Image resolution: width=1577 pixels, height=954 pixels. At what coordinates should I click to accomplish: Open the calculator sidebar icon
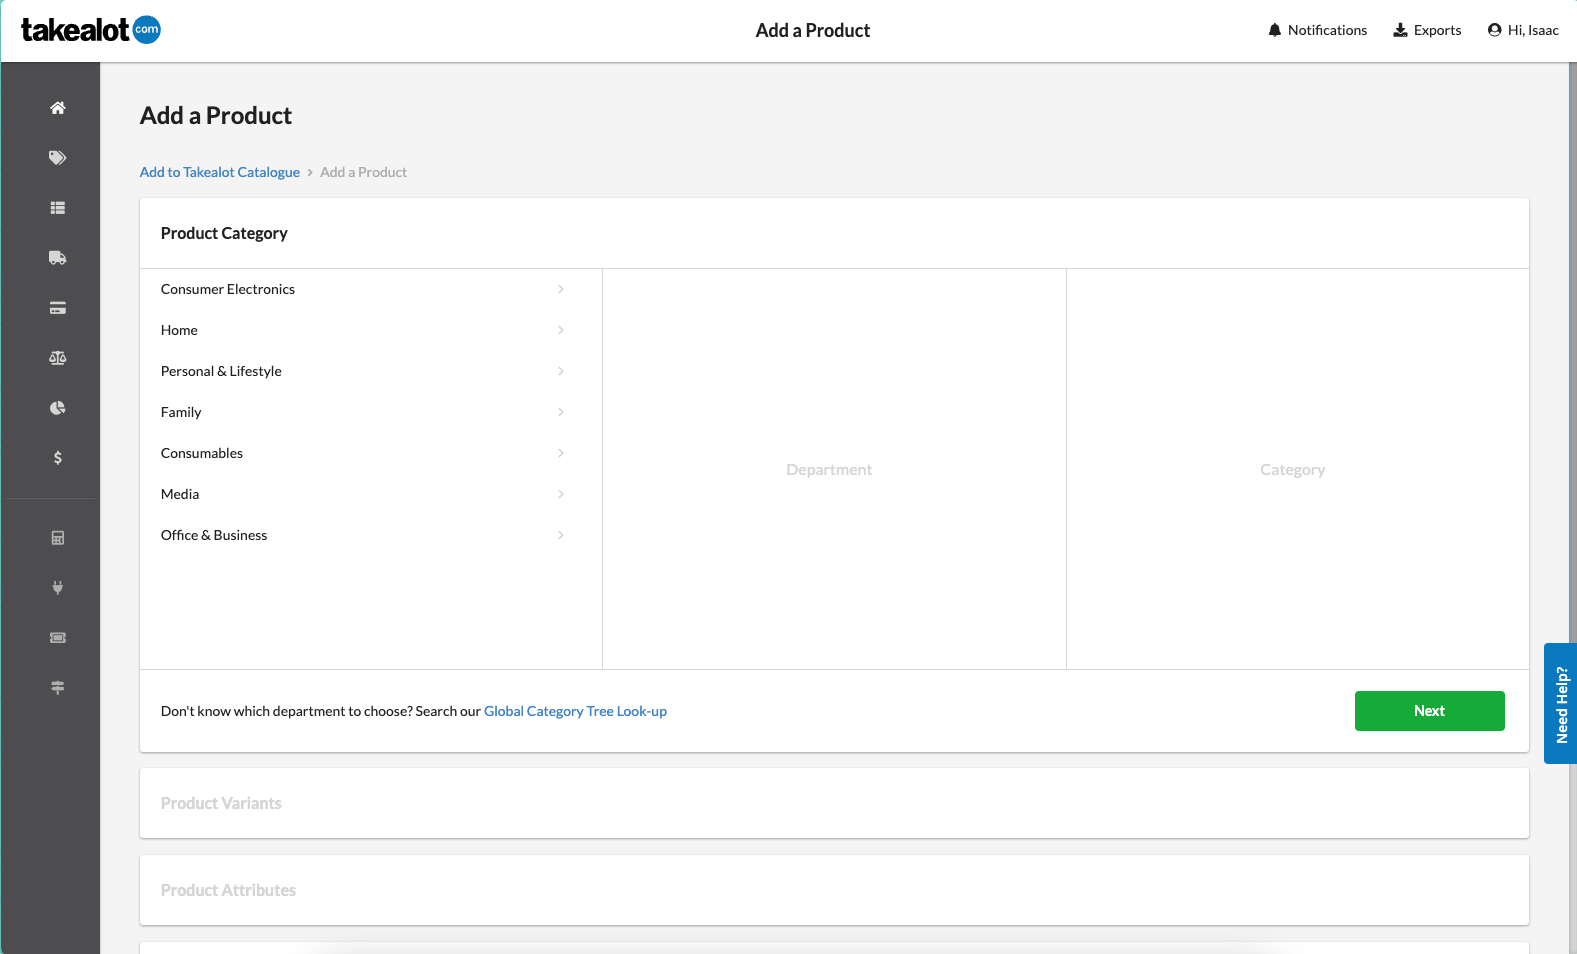(58, 538)
